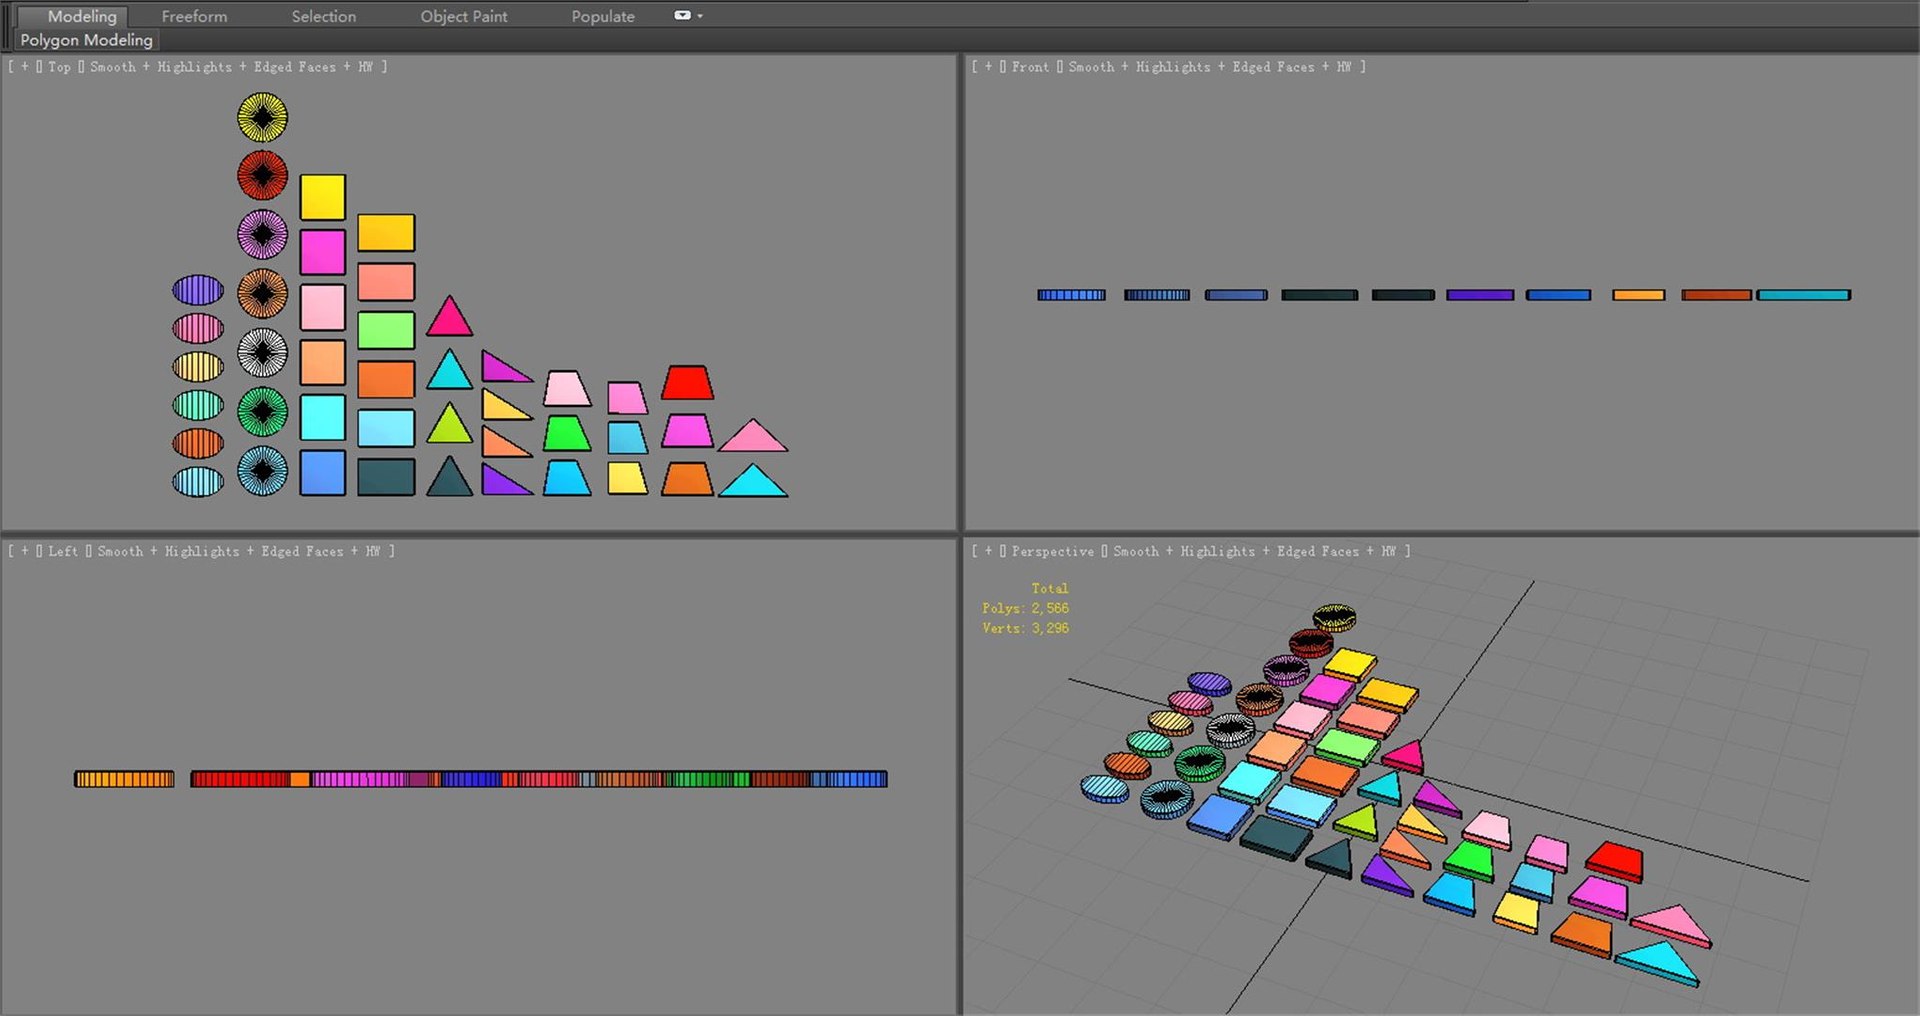This screenshot has height=1016, width=1920.
Task: Select the green trapezoid in Top viewport
Action: pyautogui.click(x=567, y=434)
